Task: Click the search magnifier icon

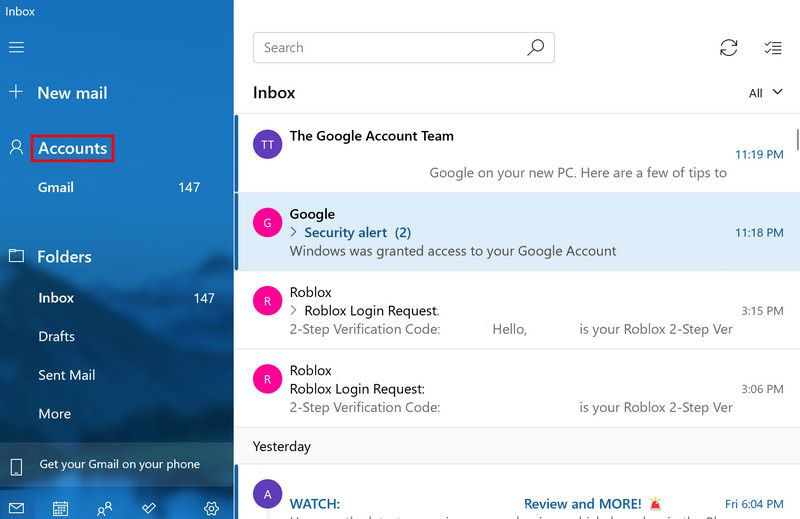Action: click(535, 47)
